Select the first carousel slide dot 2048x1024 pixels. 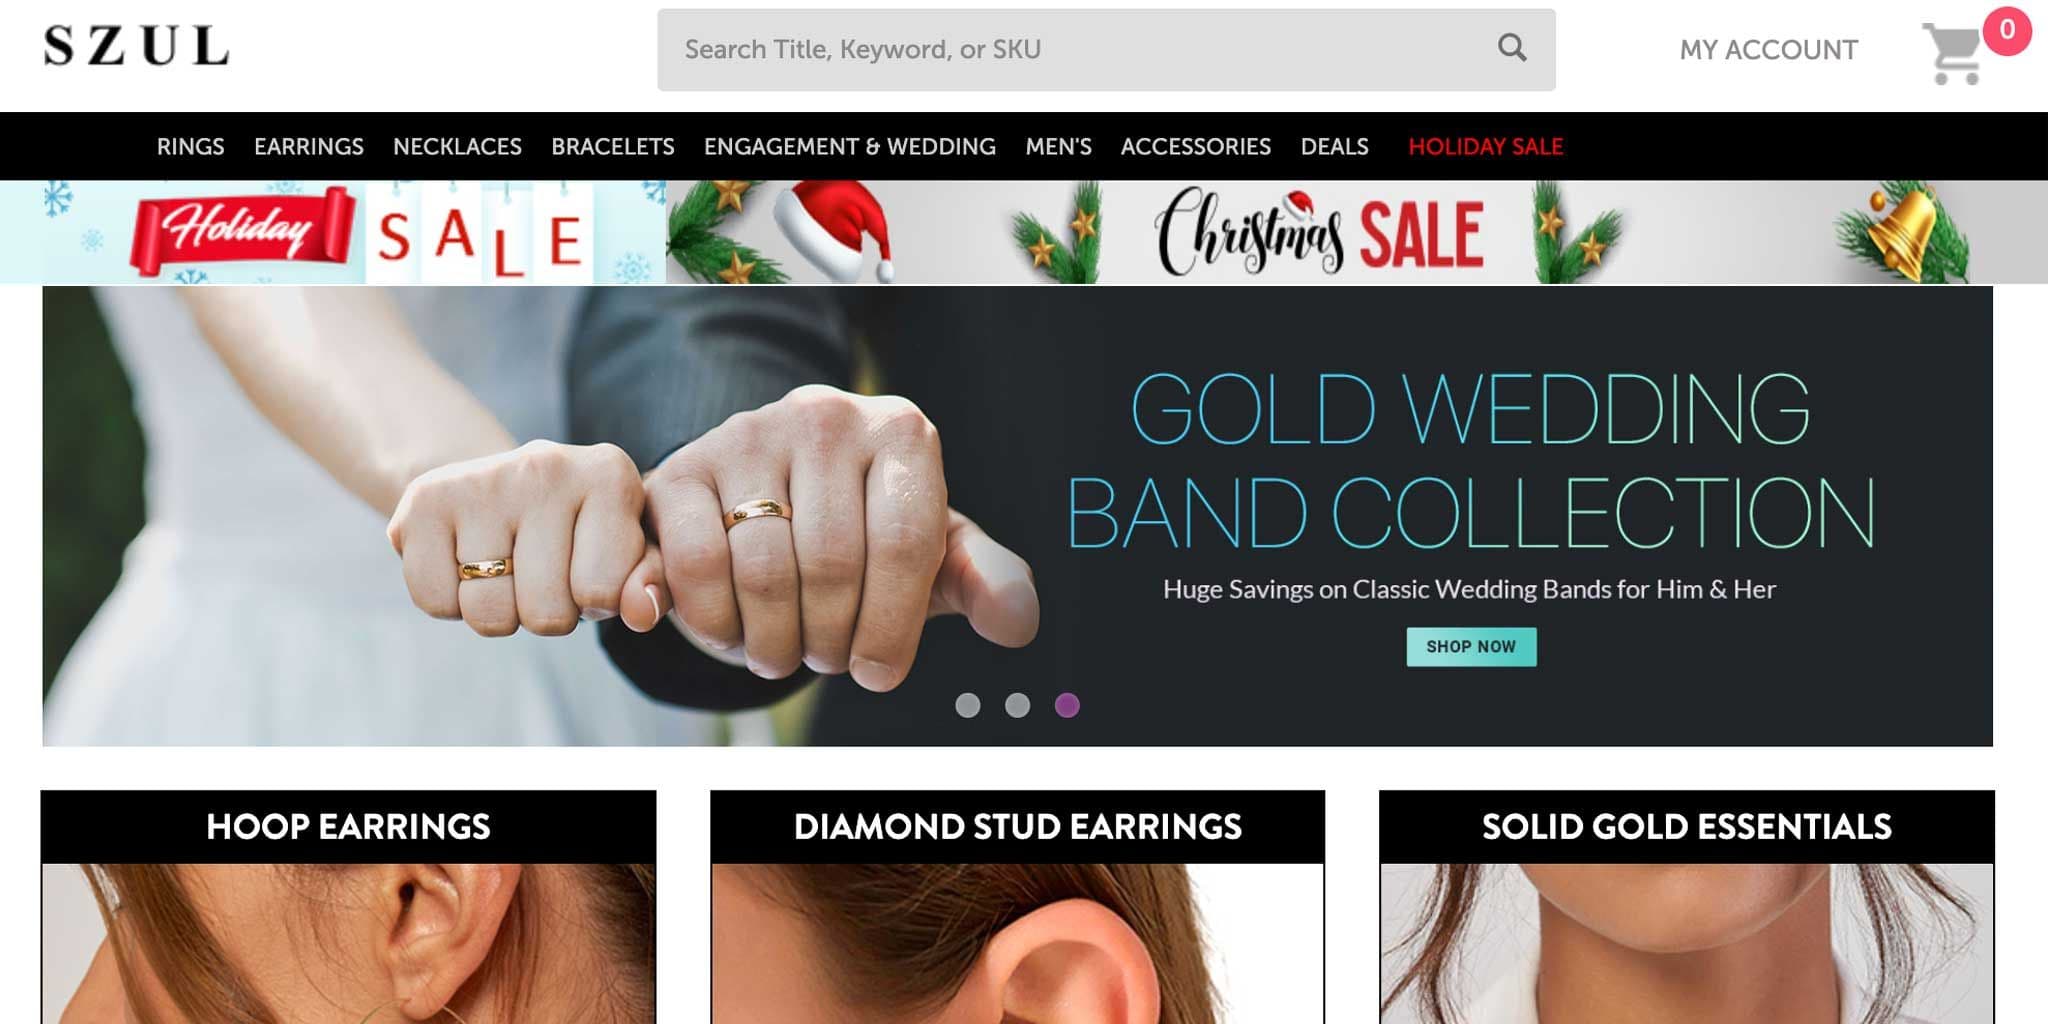(x=967, y=705)
